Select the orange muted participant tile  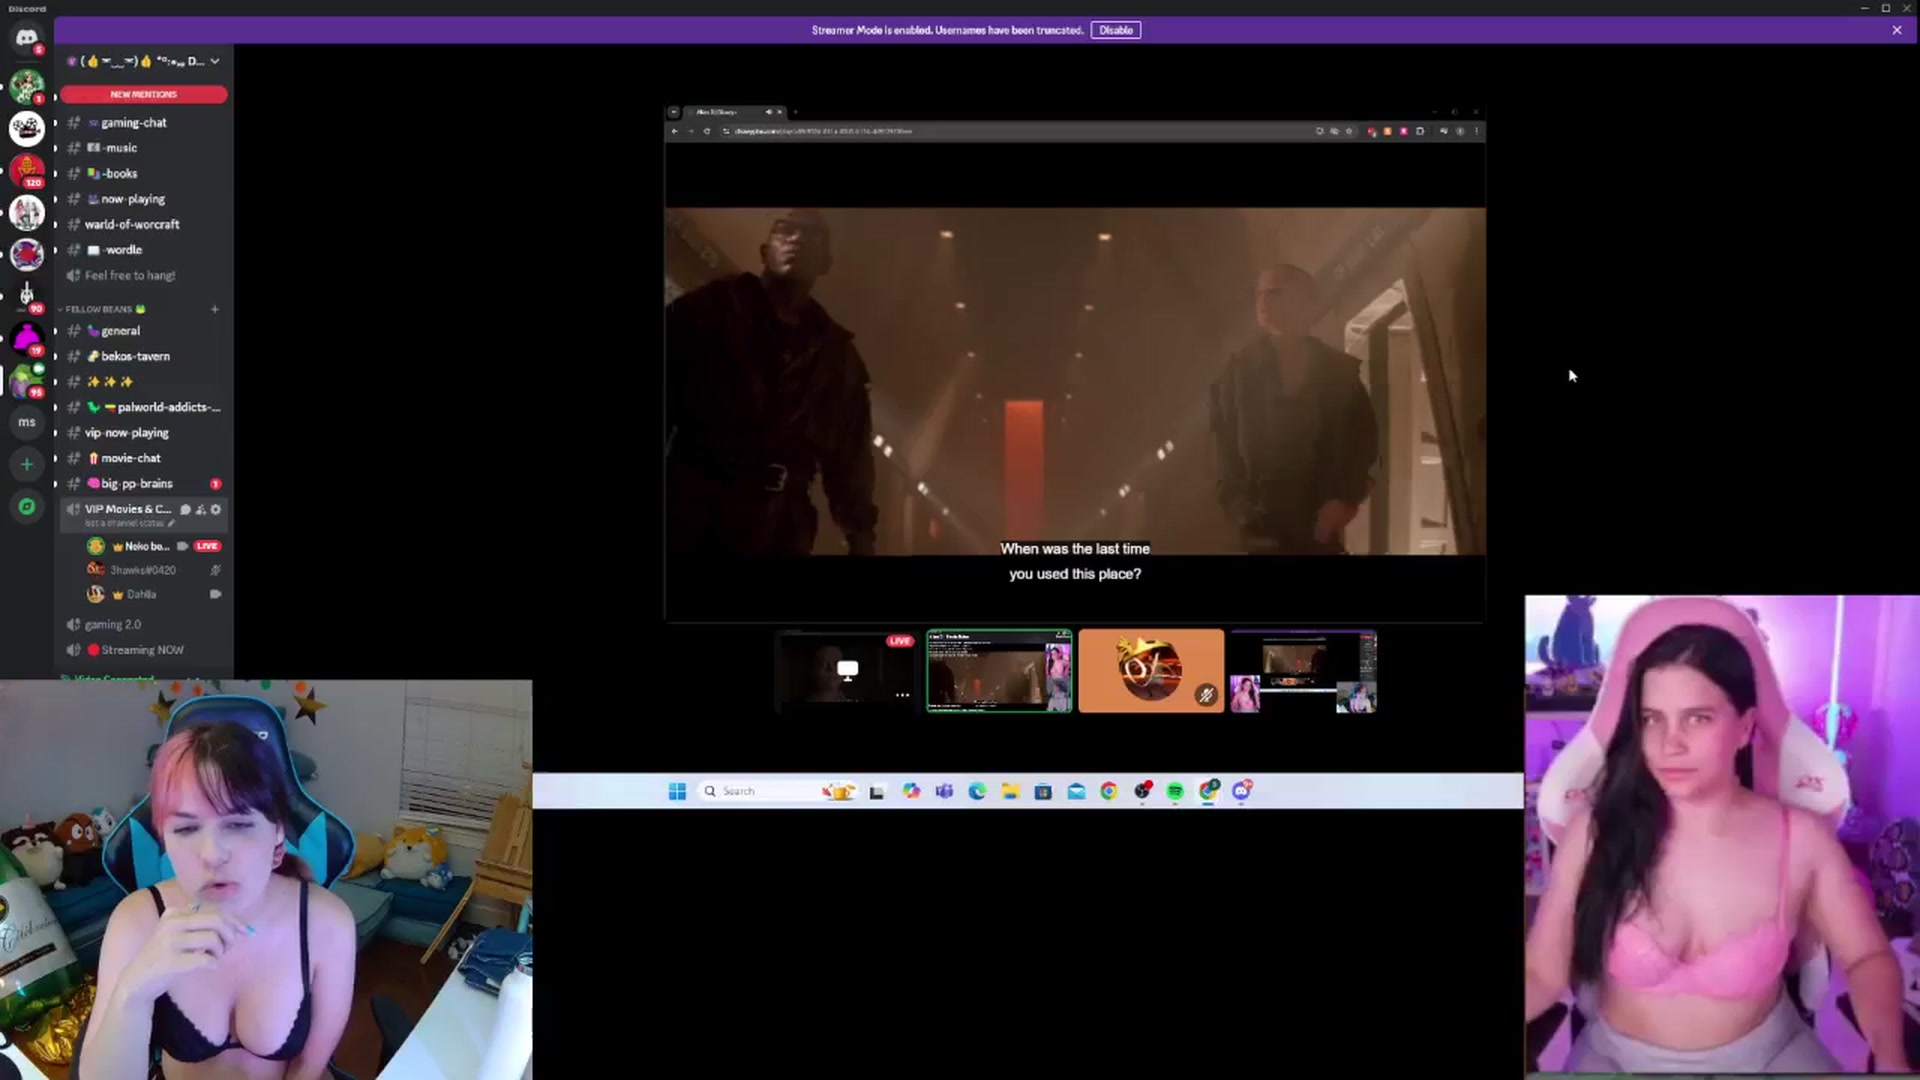coord(1151,671)
